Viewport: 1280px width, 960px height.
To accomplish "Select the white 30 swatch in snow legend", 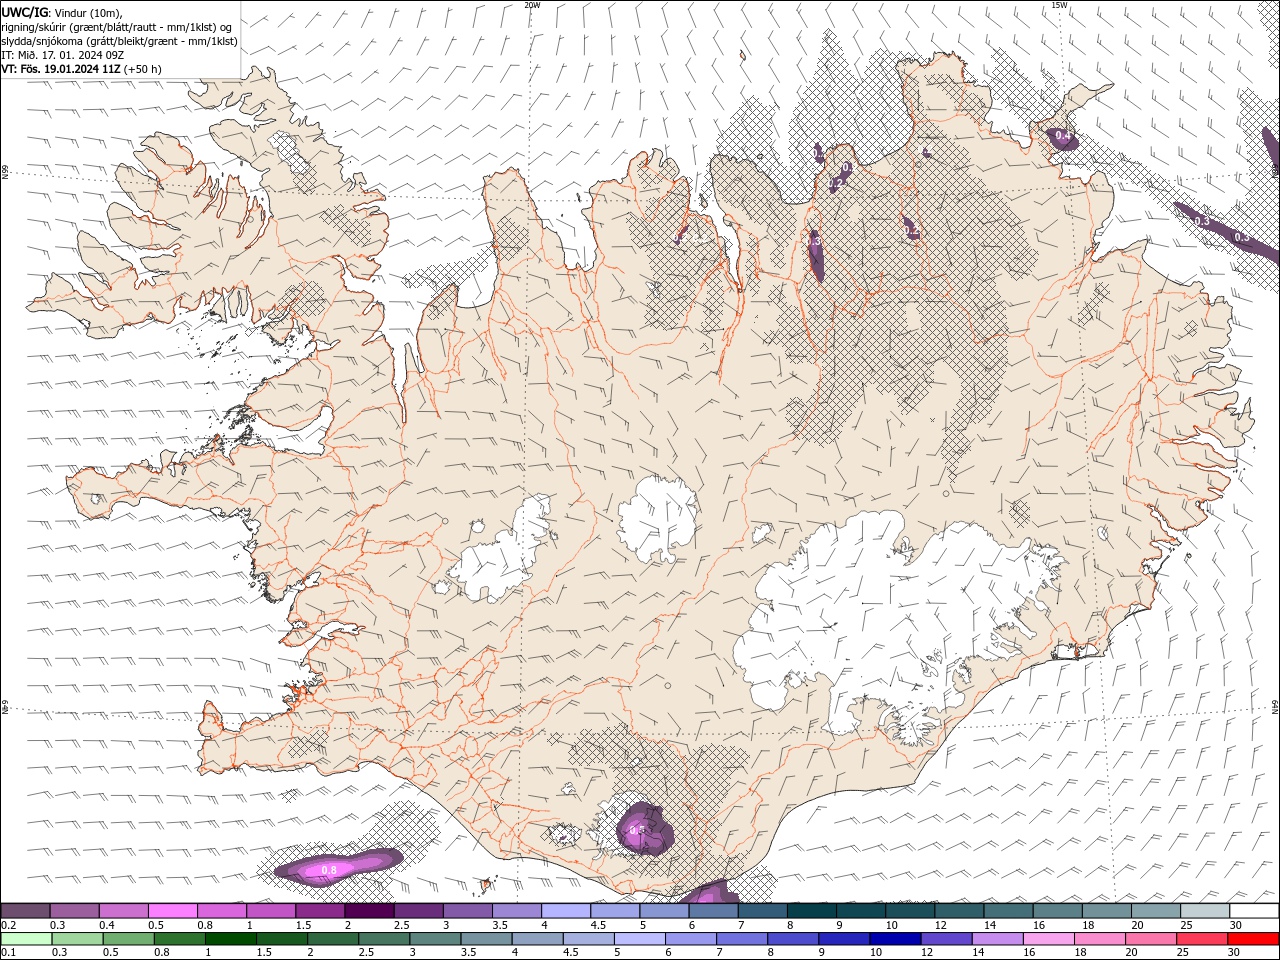I will tap(1255, 911).
